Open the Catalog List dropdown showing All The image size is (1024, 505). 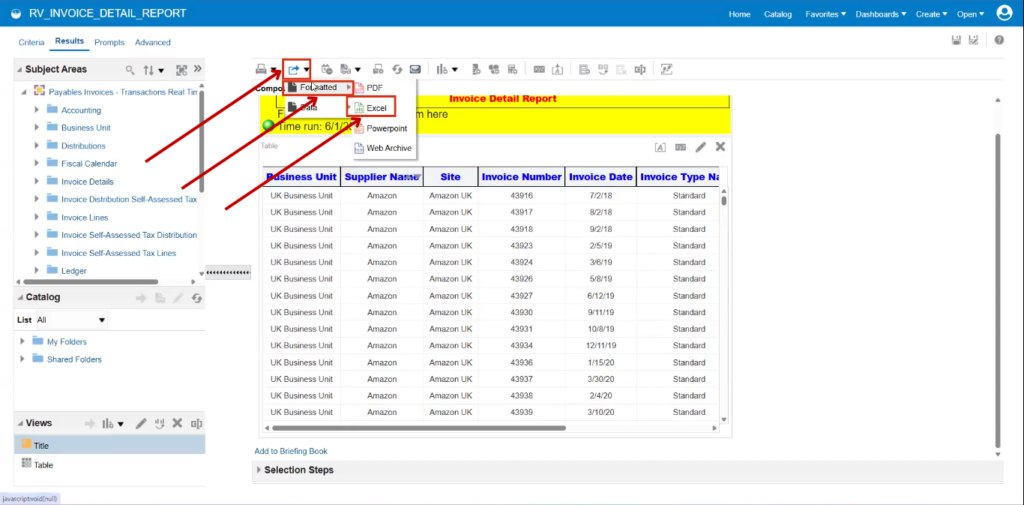point(71,320)
